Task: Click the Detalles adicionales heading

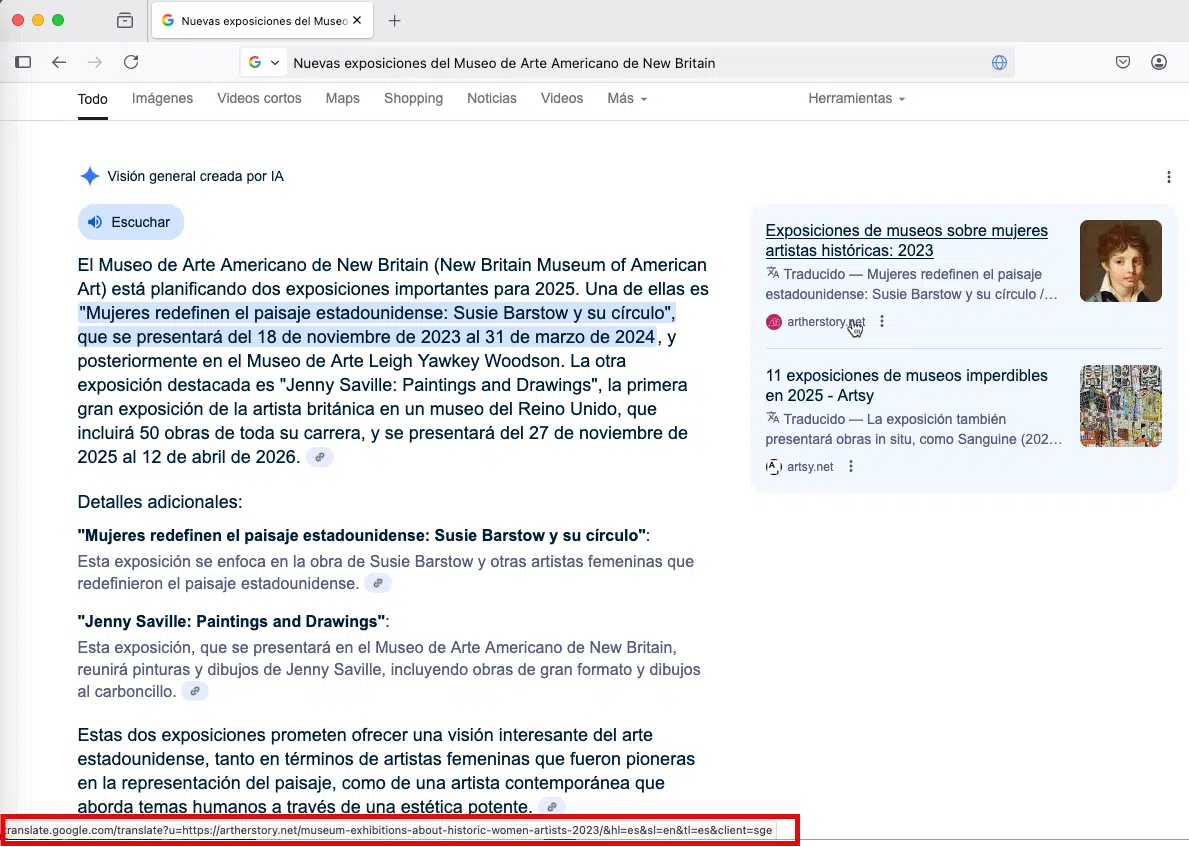Action: pos(160,502)
